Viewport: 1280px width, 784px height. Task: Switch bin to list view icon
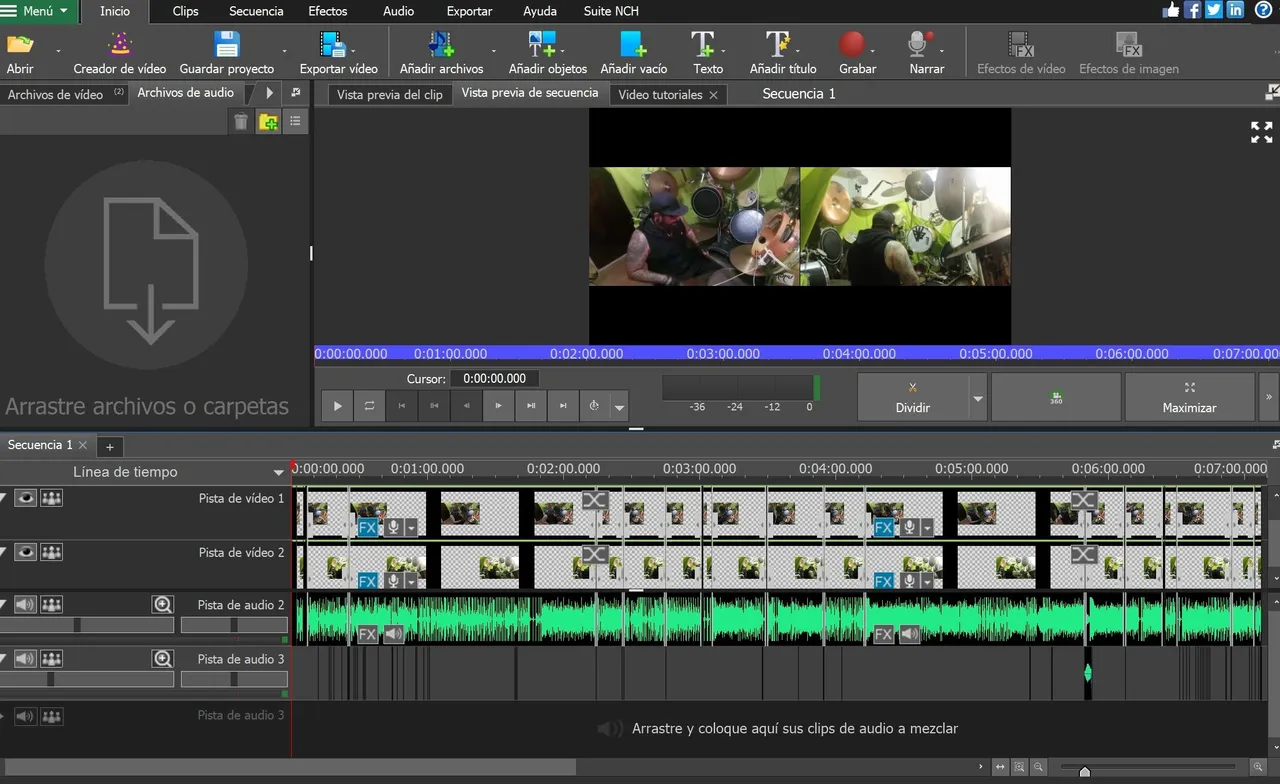295,121
